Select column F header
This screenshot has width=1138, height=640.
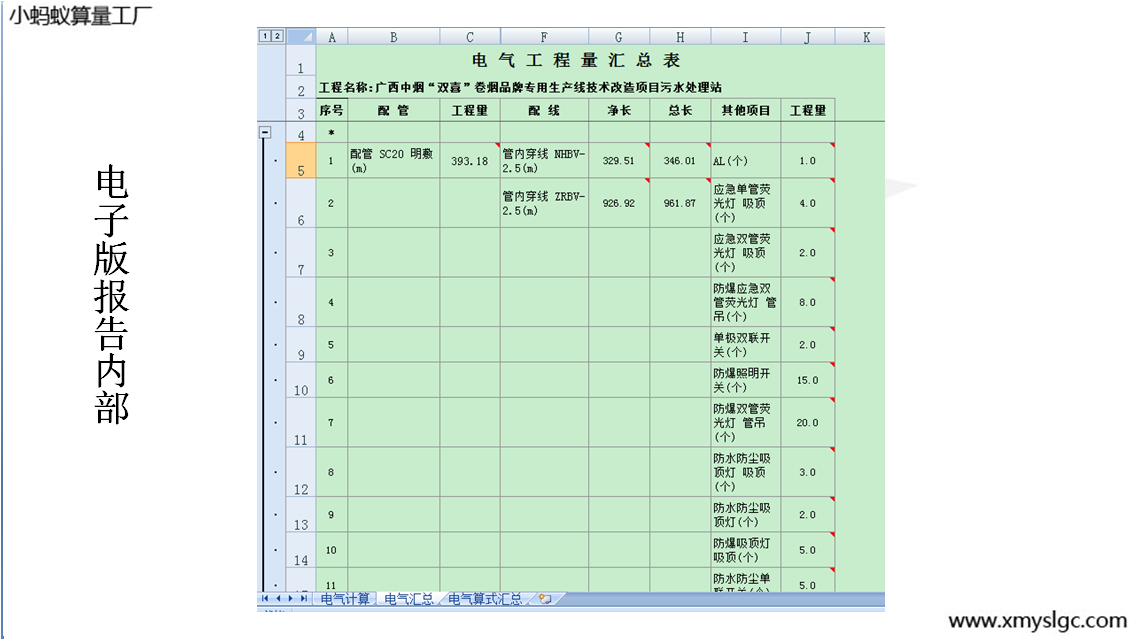click(544, 37)
